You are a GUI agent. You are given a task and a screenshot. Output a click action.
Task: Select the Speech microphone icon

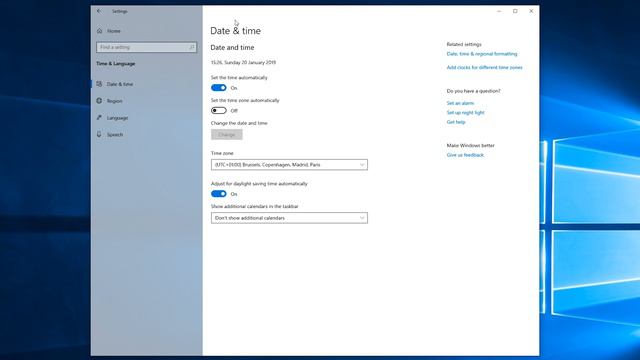pos(99,134)
